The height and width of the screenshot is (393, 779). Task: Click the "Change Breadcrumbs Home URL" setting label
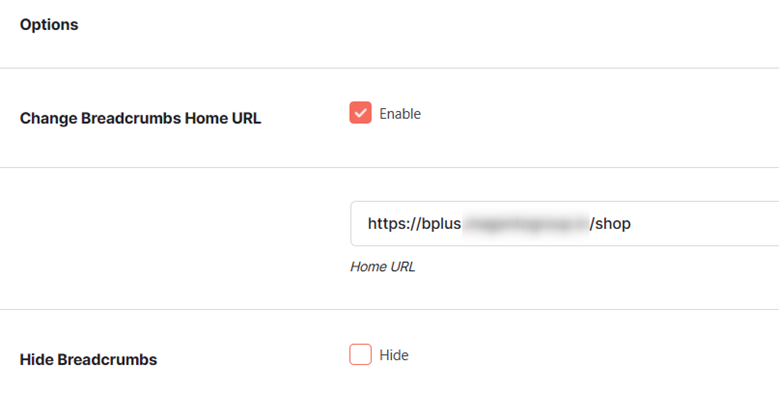(x=140, y=119)
